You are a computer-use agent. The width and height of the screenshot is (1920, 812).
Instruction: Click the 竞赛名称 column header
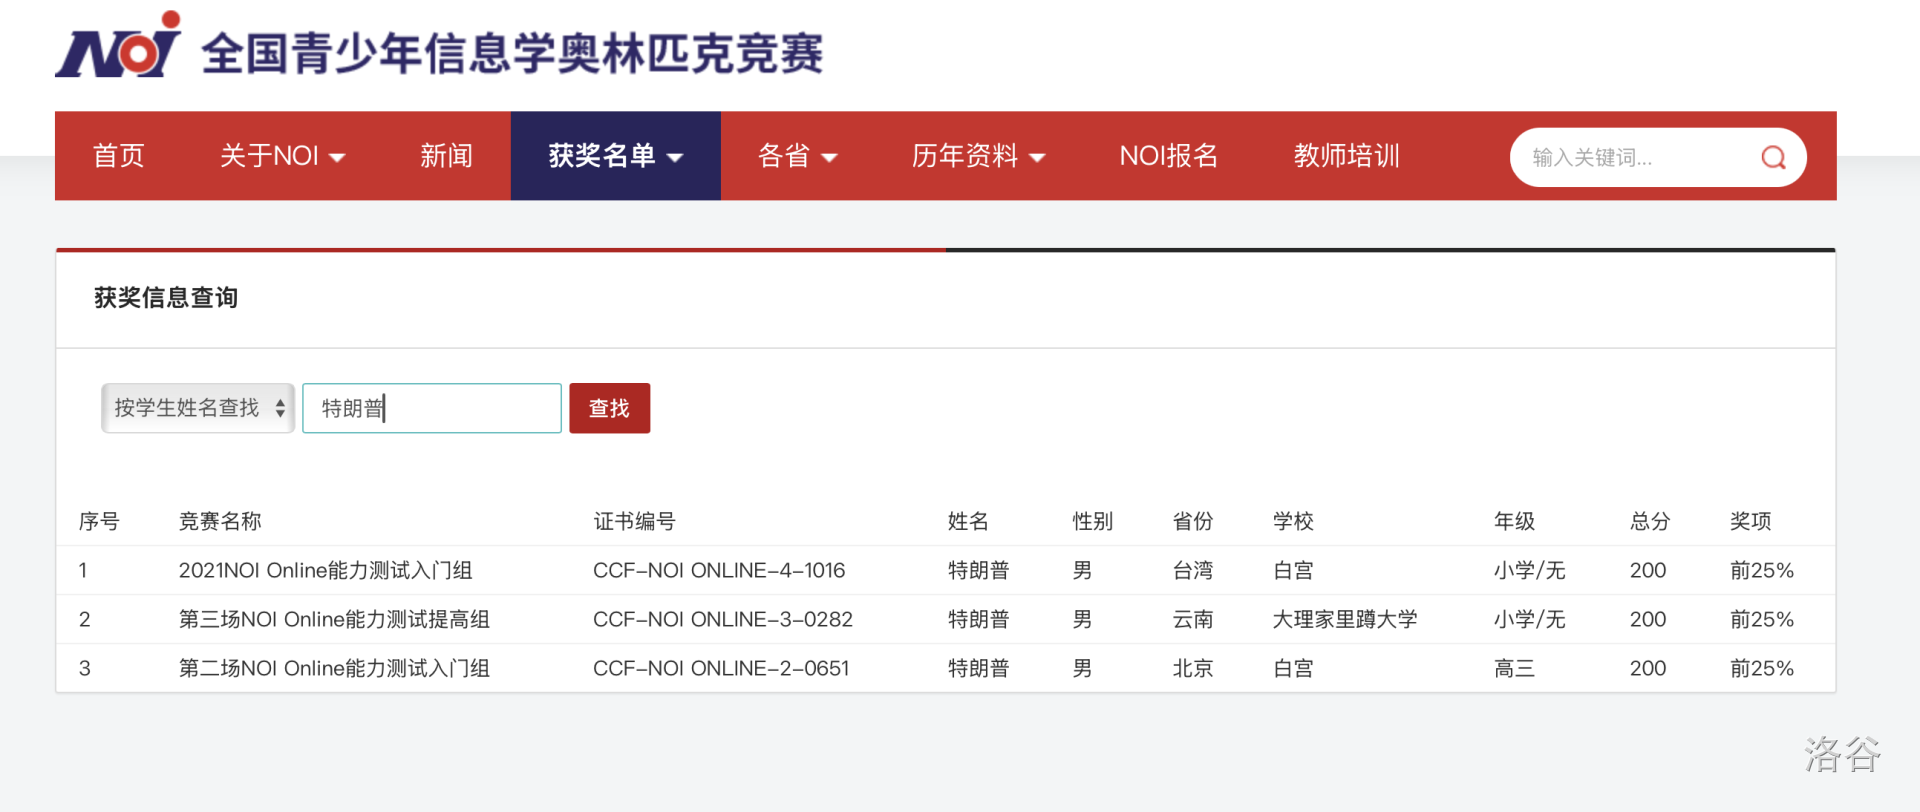pos(220,521)
